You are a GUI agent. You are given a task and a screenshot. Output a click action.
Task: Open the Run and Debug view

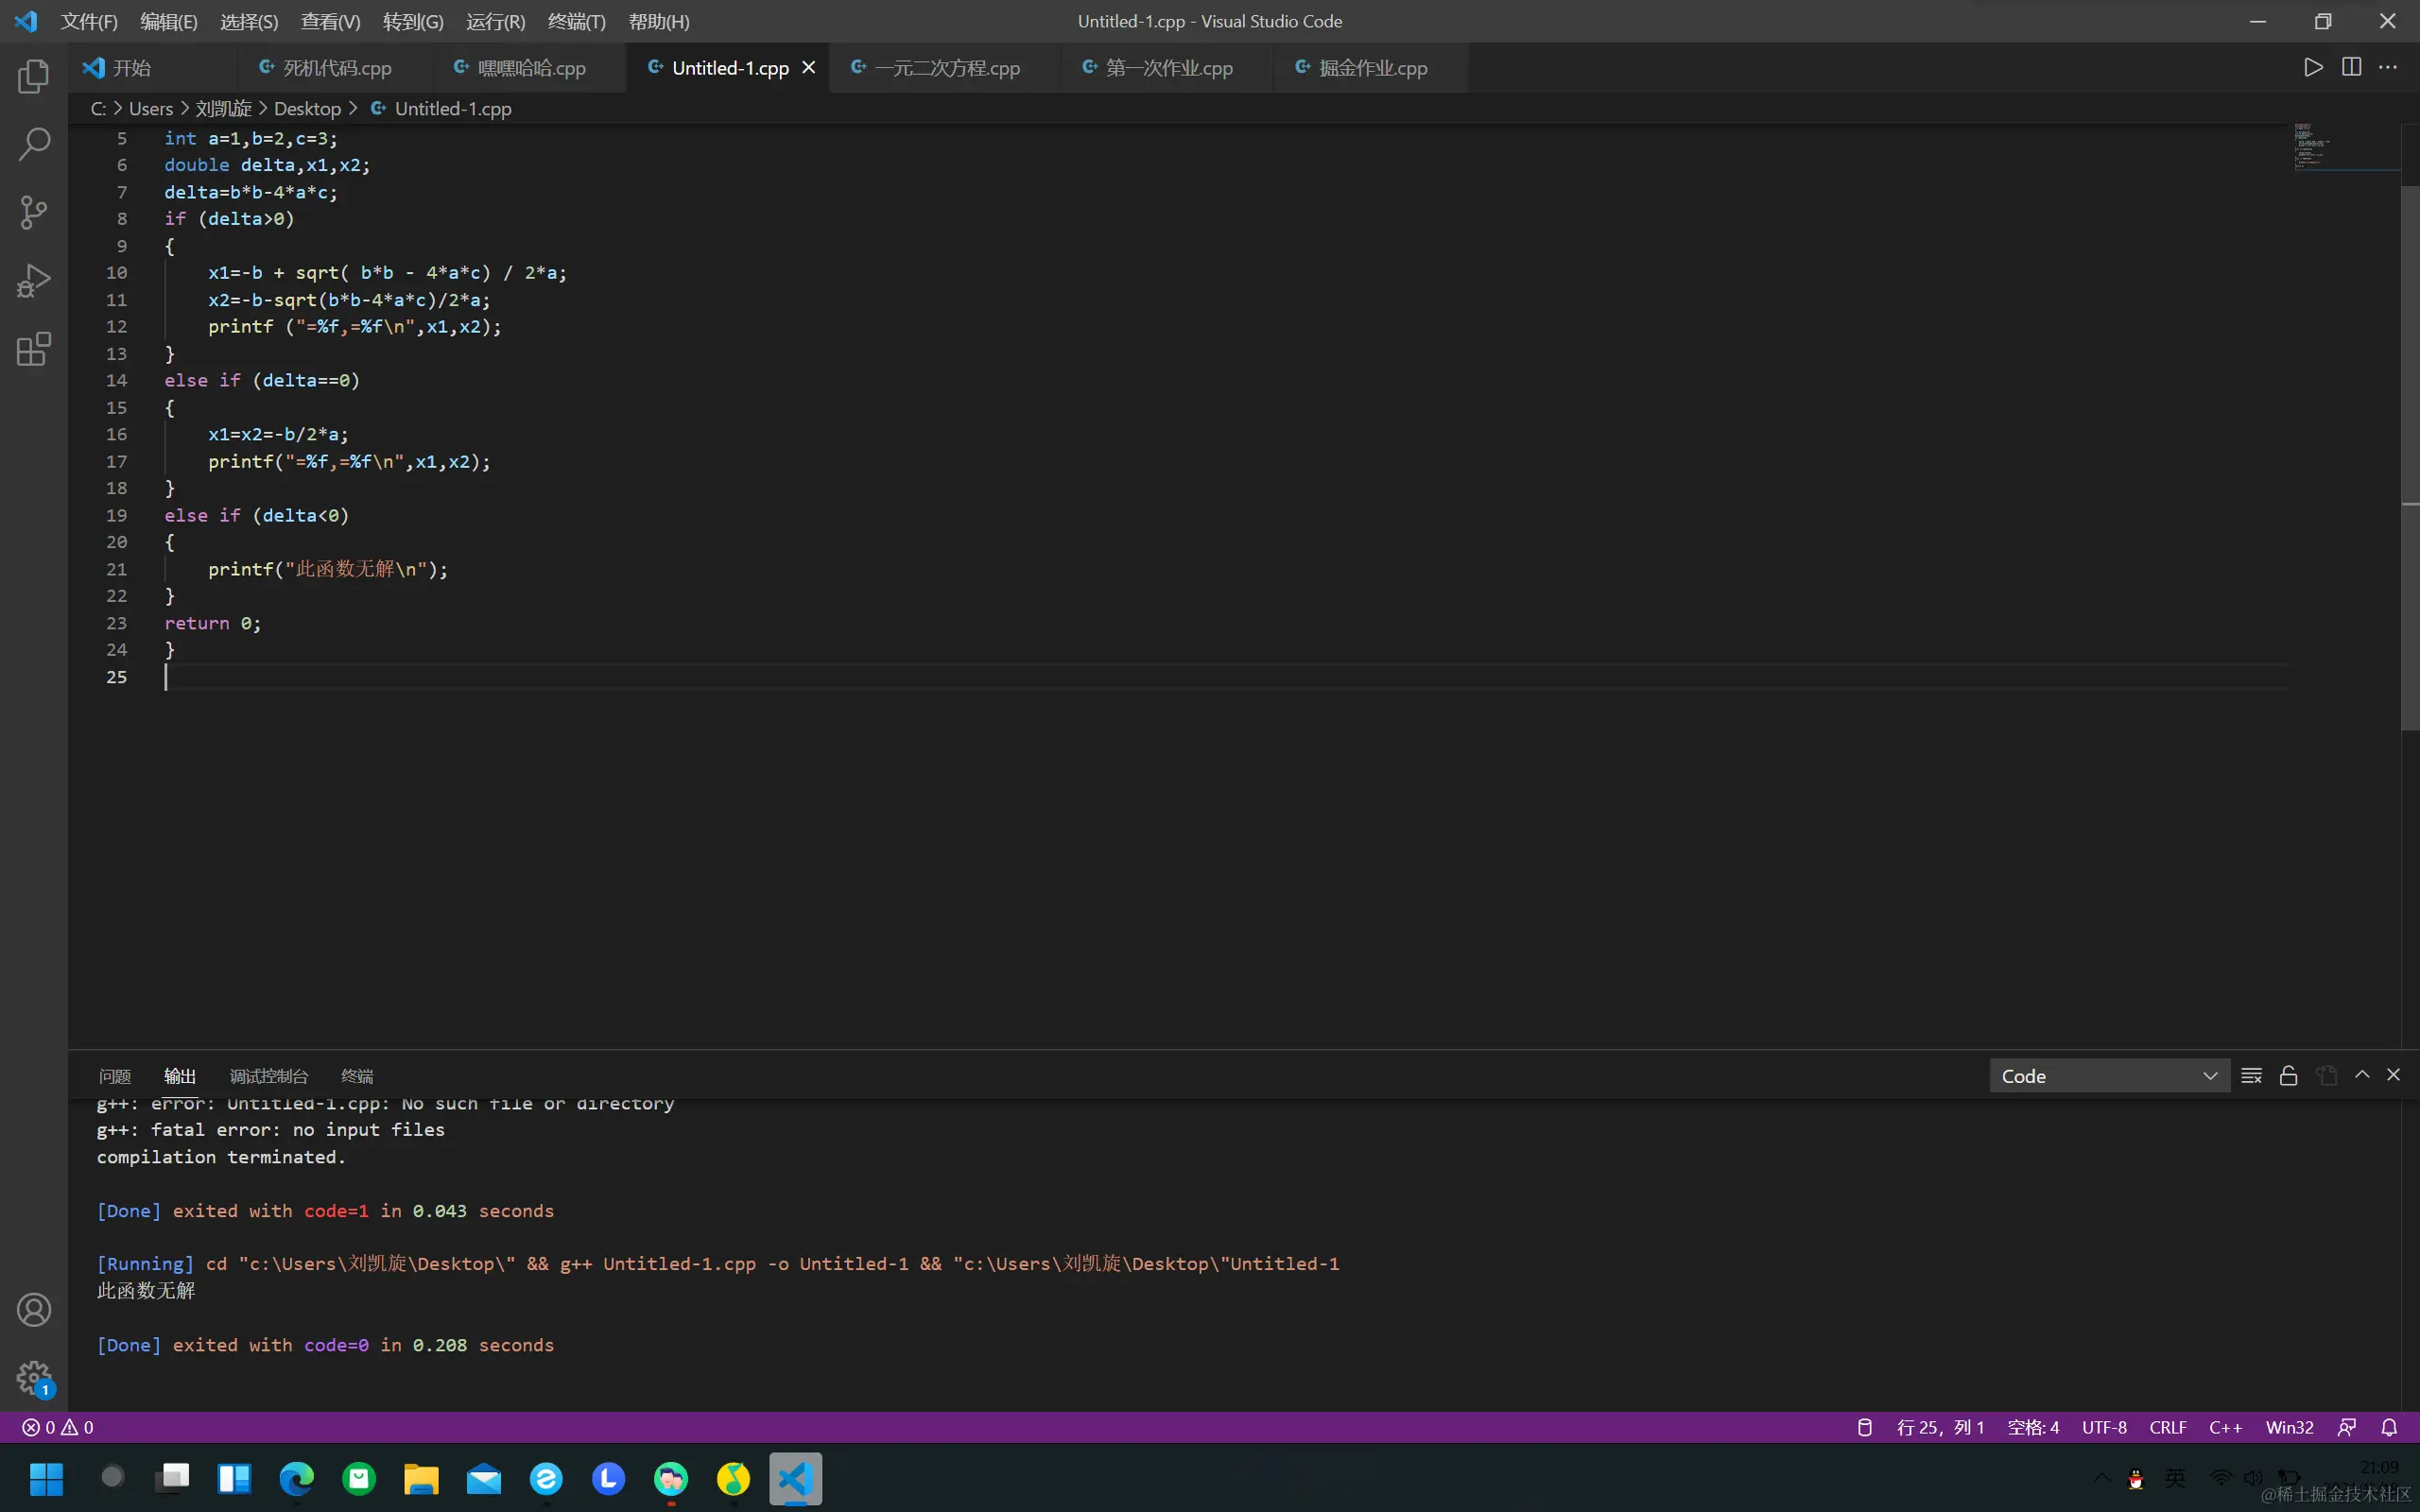coord(33,281)
